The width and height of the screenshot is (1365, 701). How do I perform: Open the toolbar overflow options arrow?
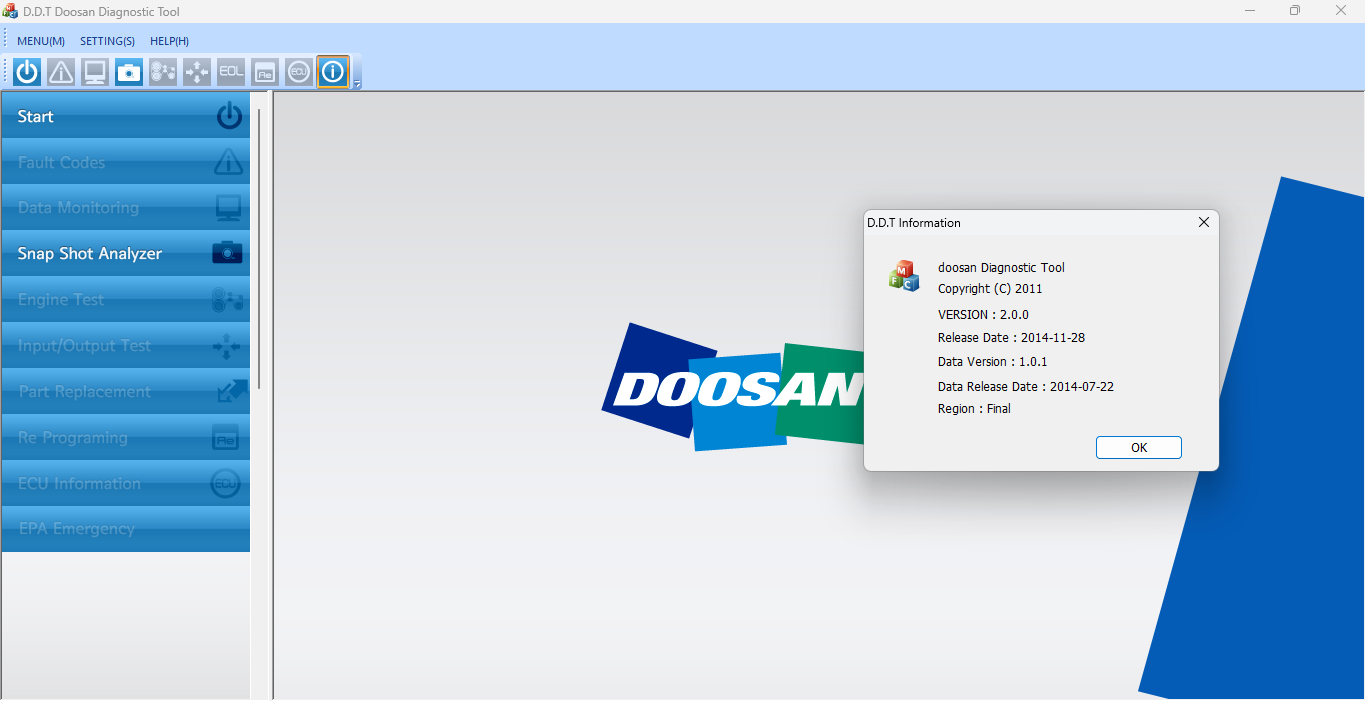tap(357, 84)
